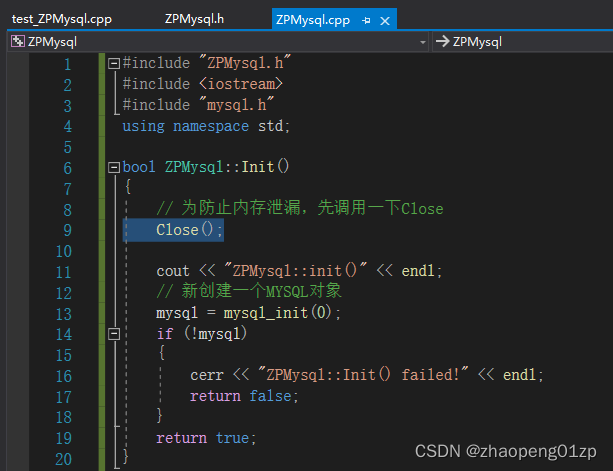The width and height of the screenshot is (613, 471).
Task: Click the #include <iostream> line
Action: [x=203, y=84]
